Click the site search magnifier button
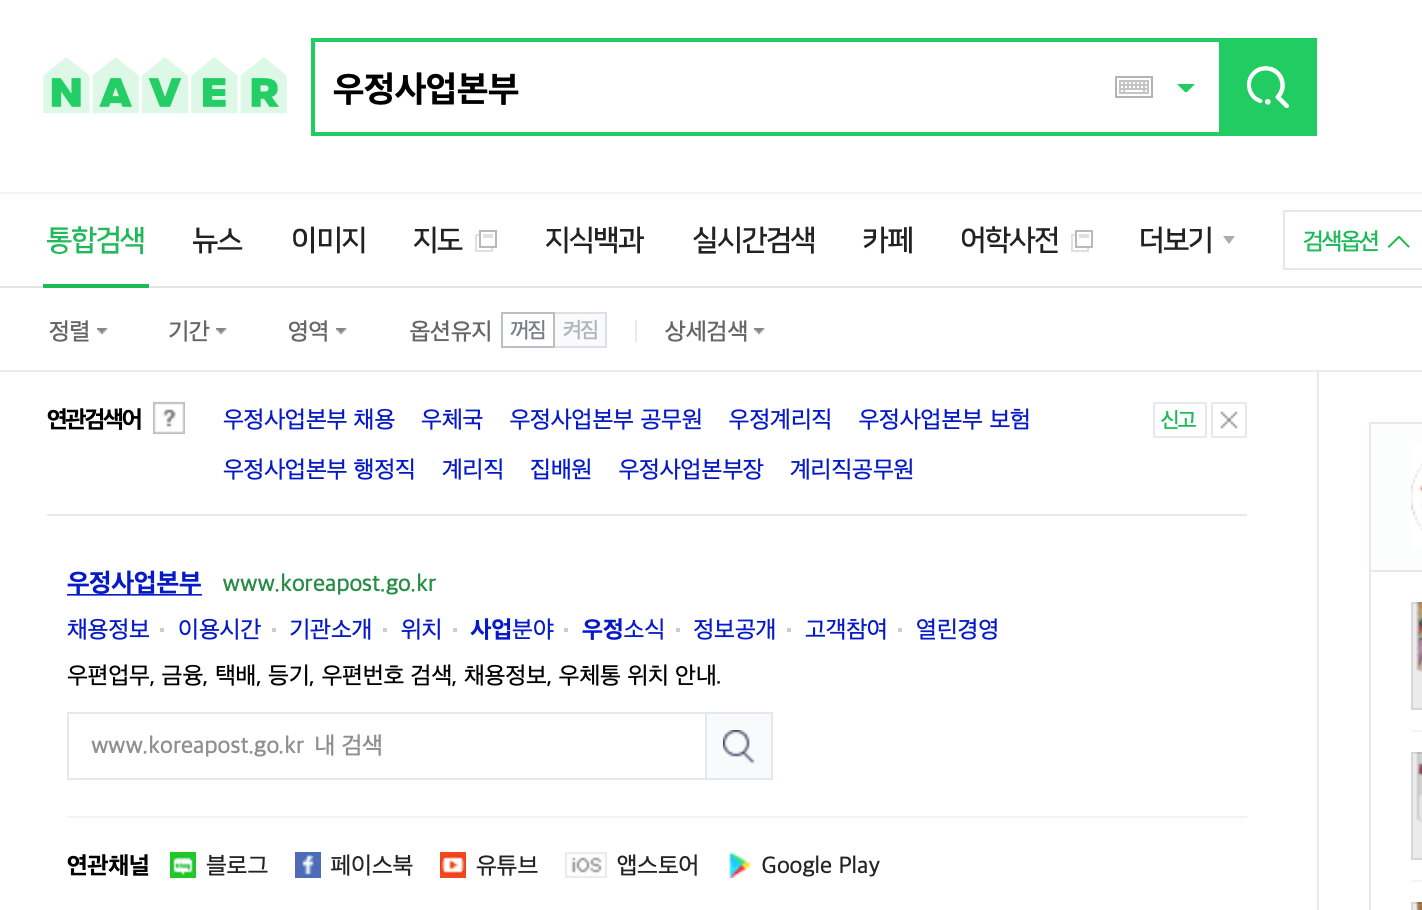Viewport: 1422px width, 910px height. [x=739, y=746]
